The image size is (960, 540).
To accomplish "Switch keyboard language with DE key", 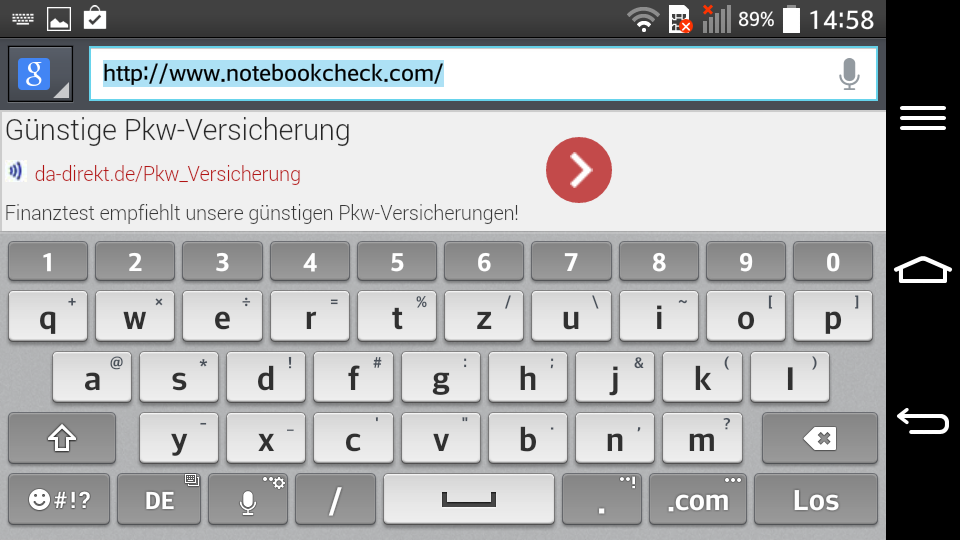I will (x=159, y=499).
